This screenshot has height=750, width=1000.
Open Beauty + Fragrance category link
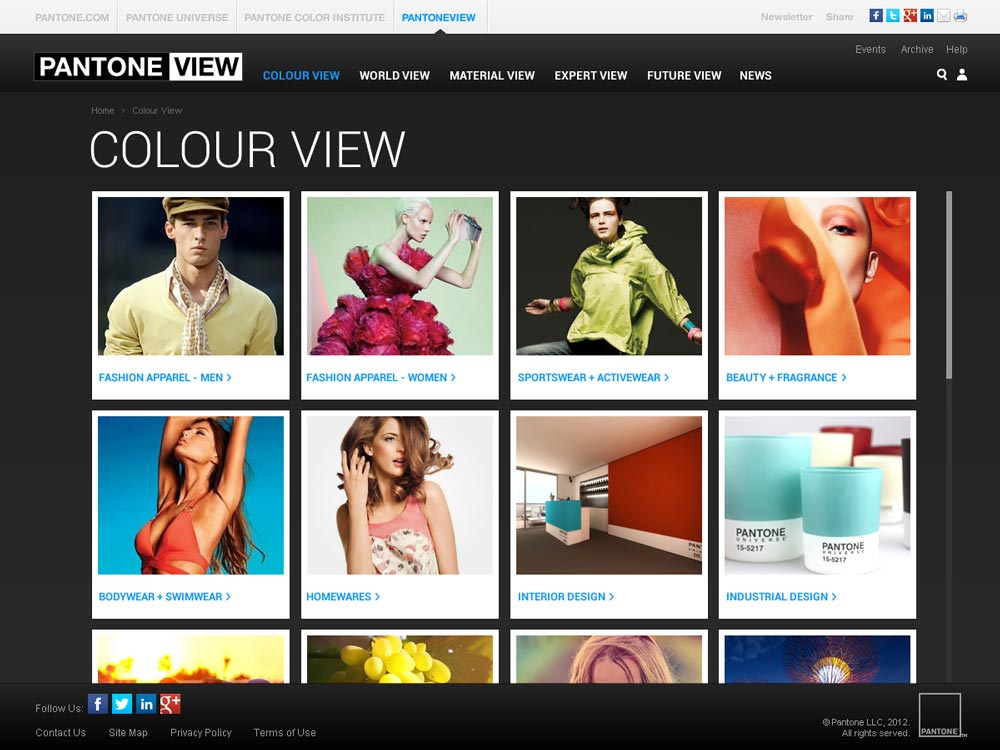(786, 378)
